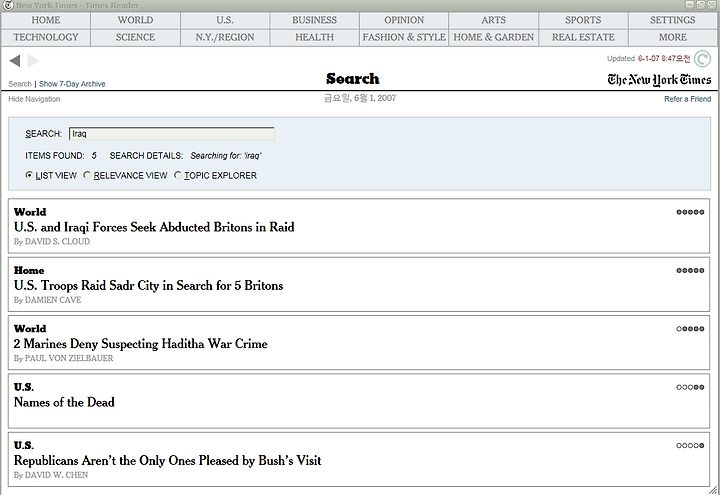
Task: Click byline By DAVID W. CHEN
Action: 51,475
